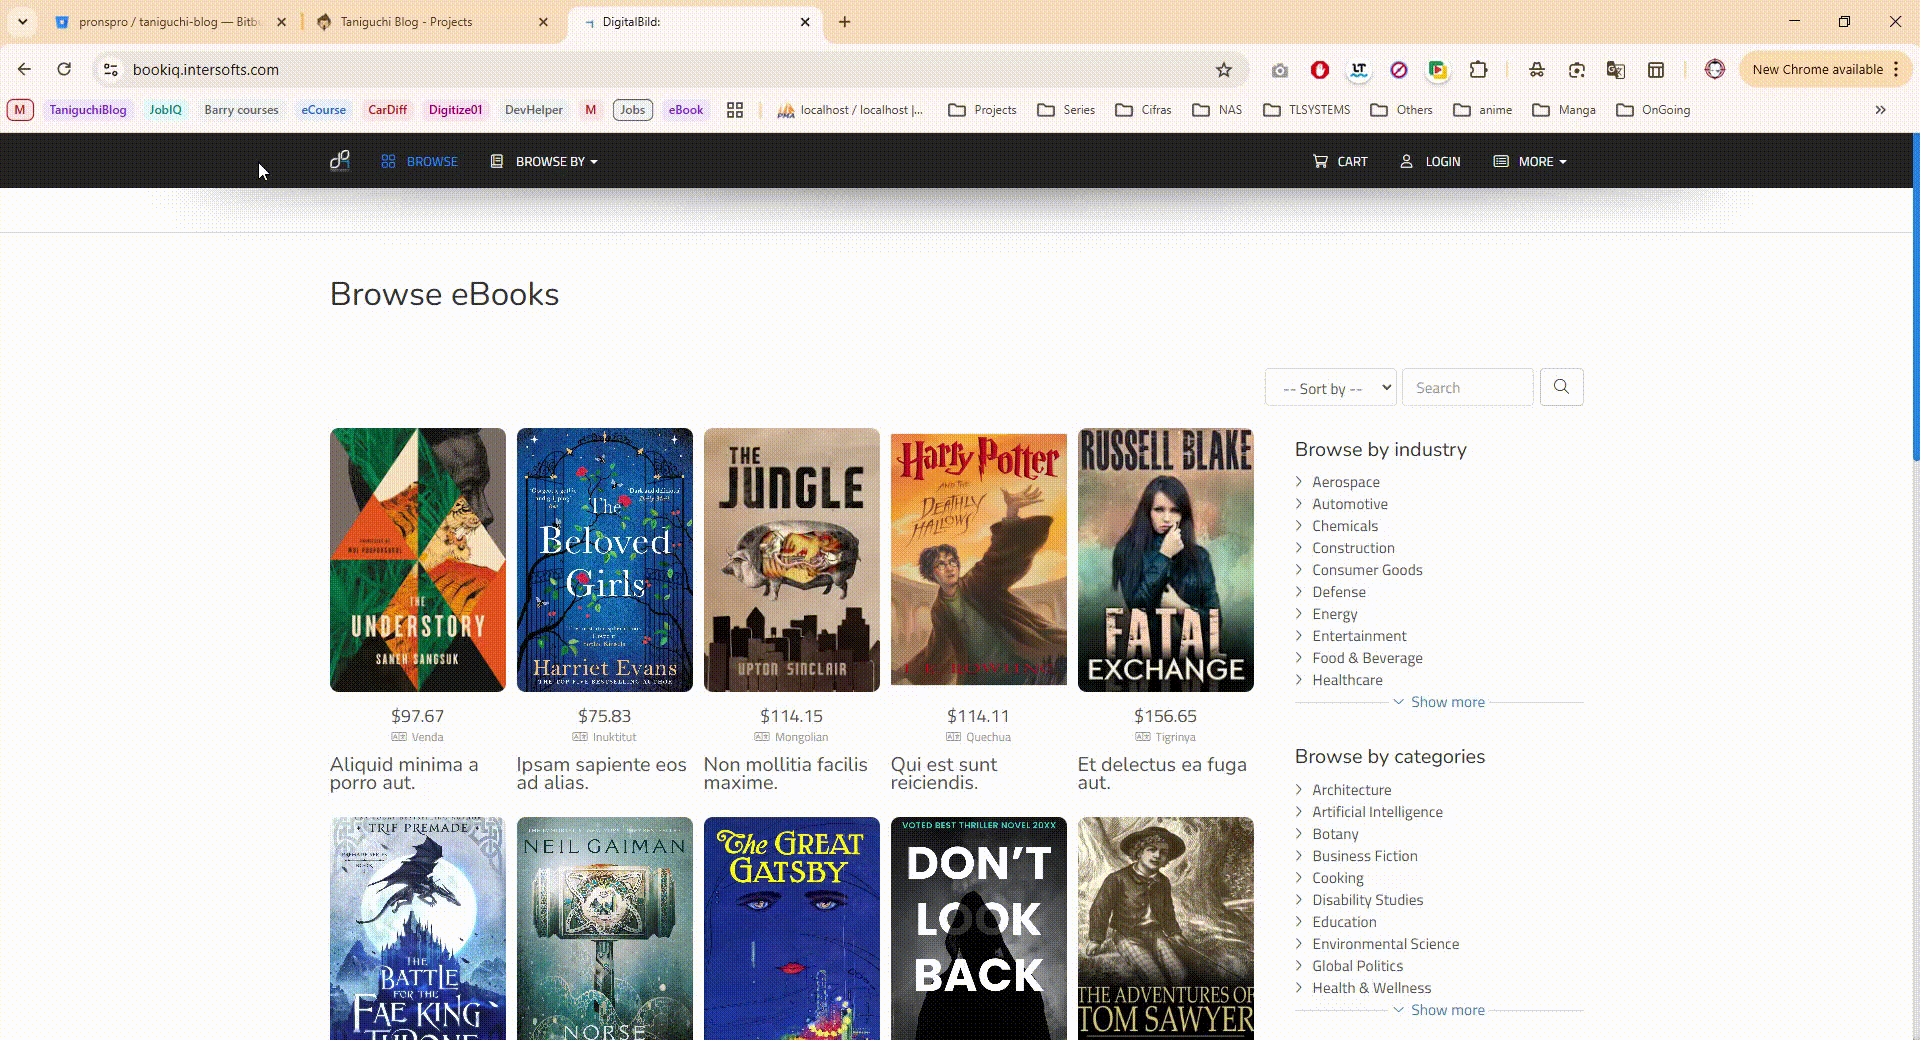Open the Aerospace industry link
The image size is (1920, 1040).
click(1345, 482)
